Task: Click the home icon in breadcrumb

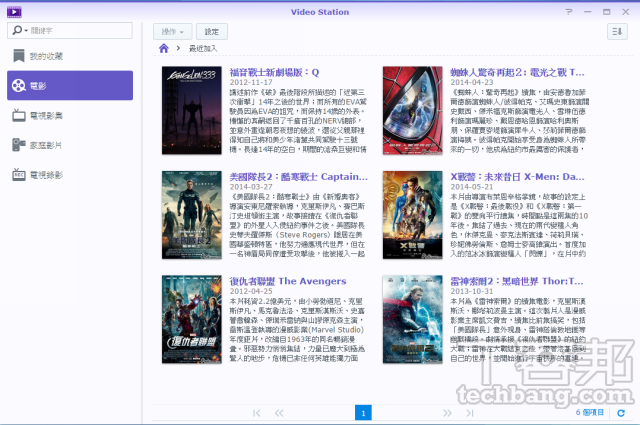Action: (x=164, y=48)
